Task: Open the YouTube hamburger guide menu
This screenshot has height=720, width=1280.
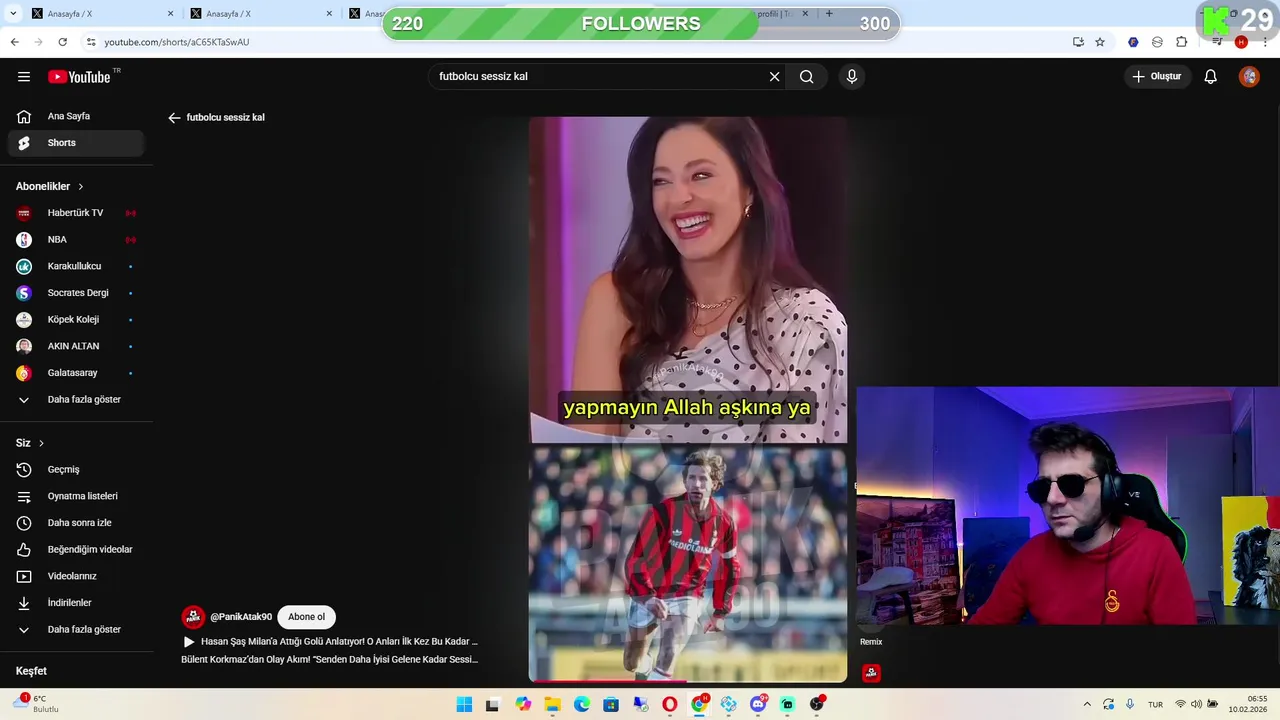Action: click(24, 77)
